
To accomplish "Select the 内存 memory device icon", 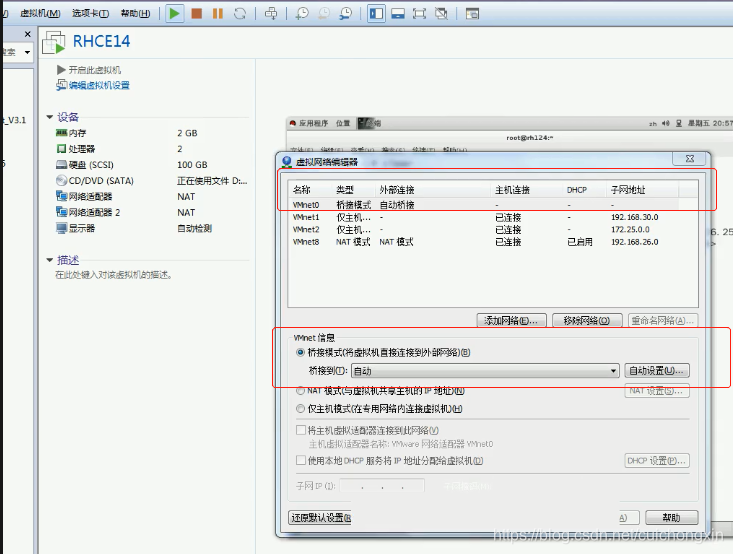I will tap(61, 133).
